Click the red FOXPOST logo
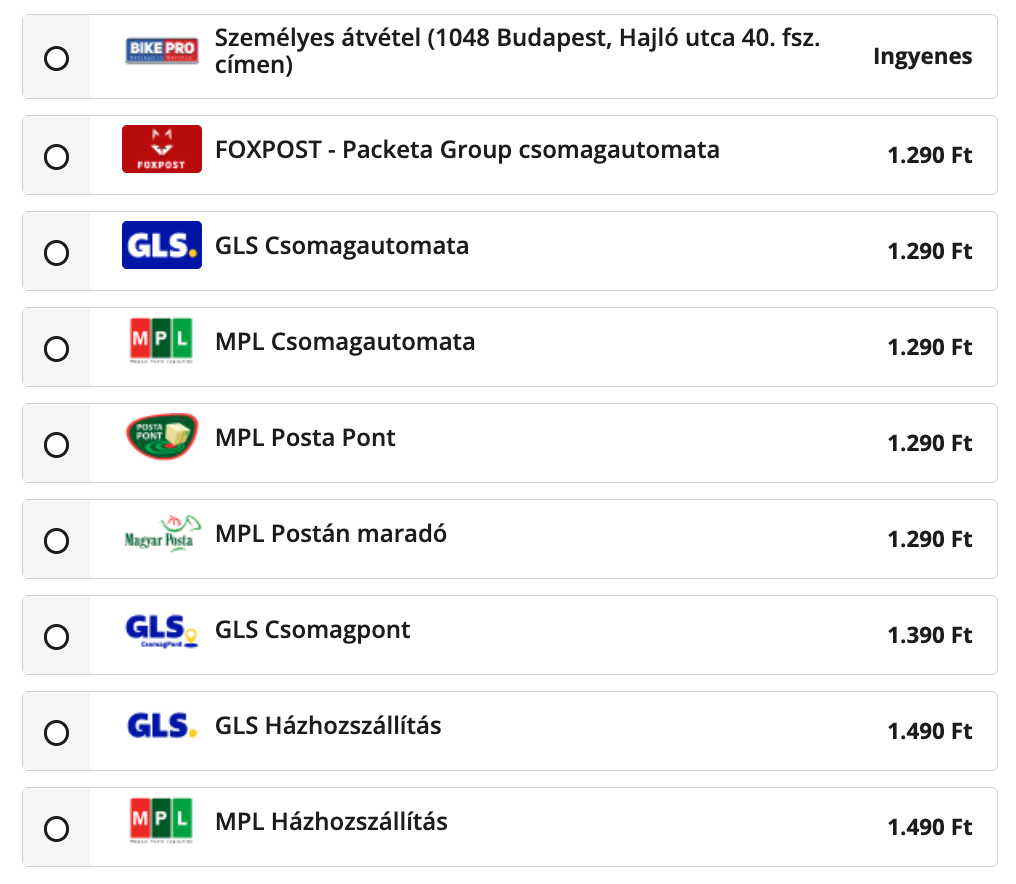 (x=161, y=149)
